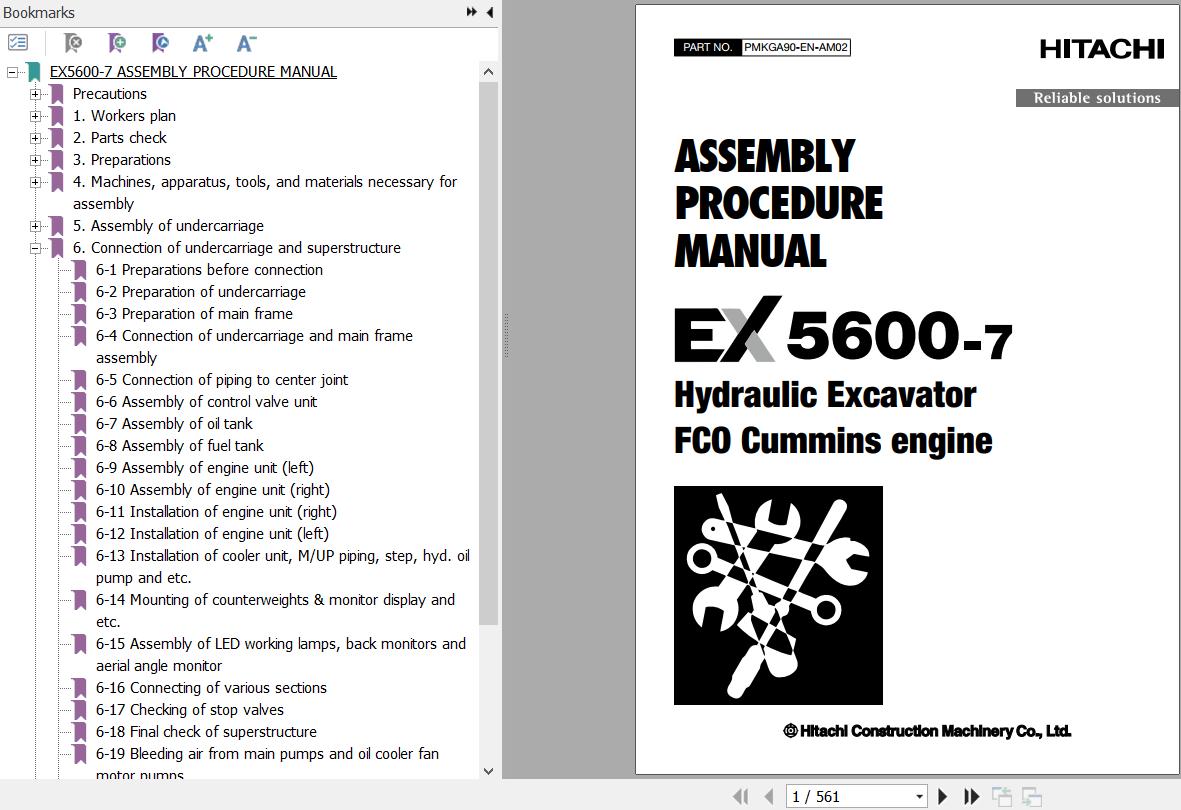
Task: Select 6-10 Assembly of engine unit (right)
Action: tap(212, 490)
